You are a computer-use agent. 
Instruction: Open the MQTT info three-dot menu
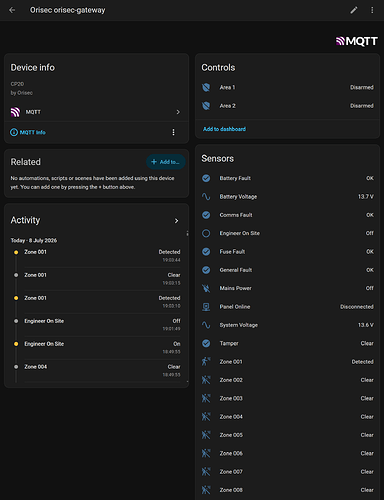coord(173,132)
